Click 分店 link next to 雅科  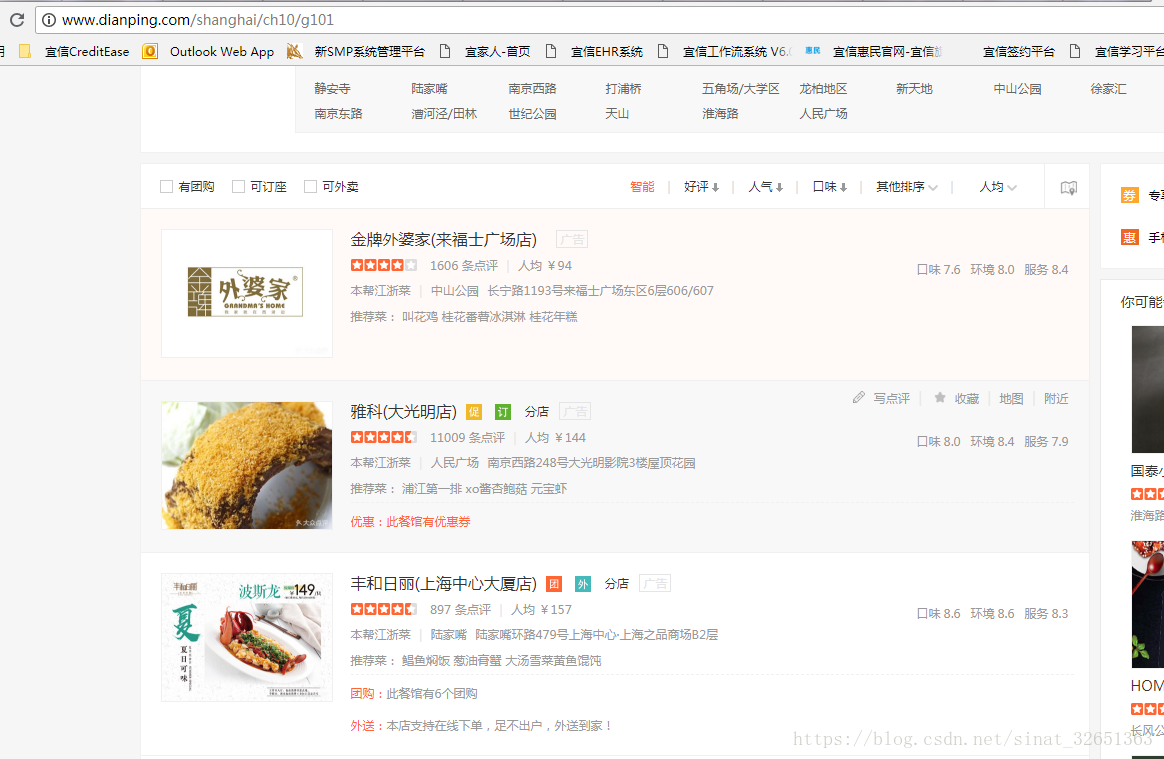tap(537, 411)
